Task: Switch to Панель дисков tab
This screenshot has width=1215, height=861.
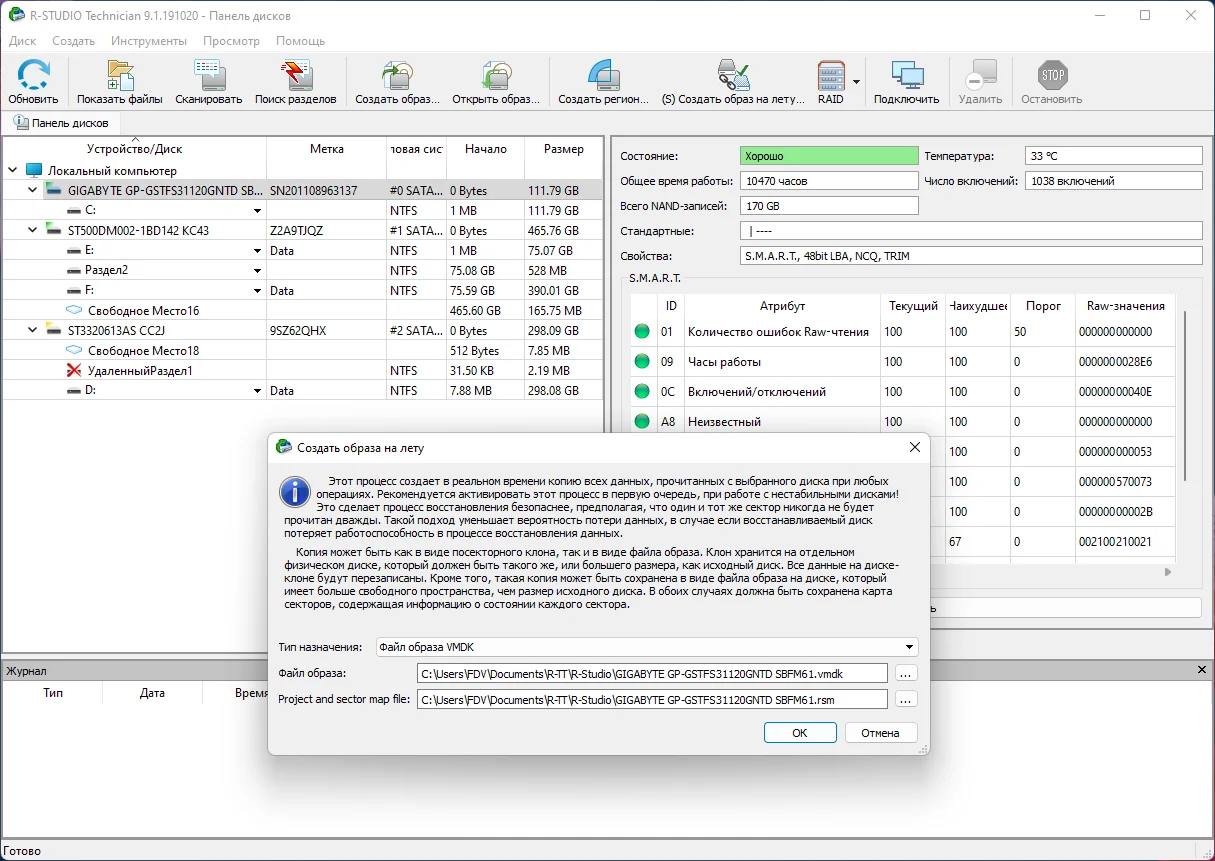Action: [62, 123]
